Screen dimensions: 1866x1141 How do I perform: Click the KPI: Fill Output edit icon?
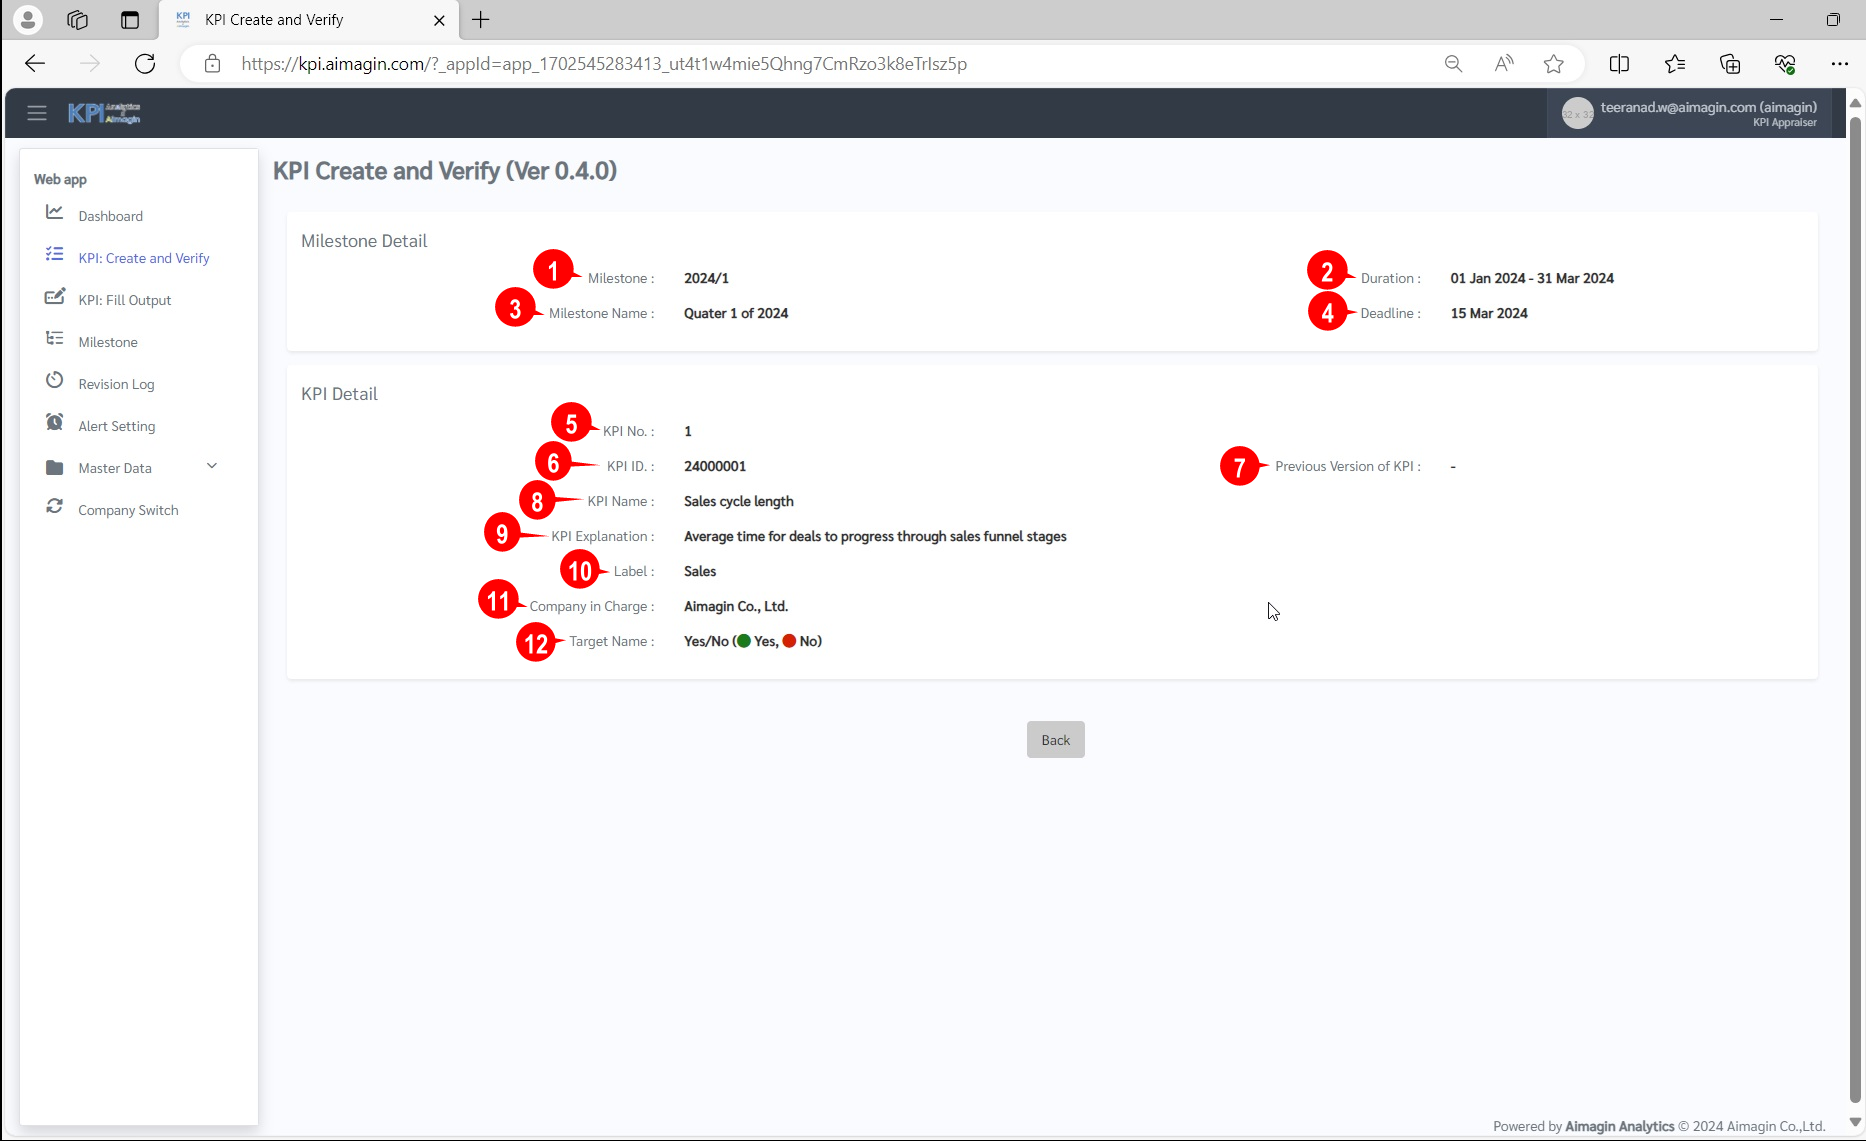55,297
